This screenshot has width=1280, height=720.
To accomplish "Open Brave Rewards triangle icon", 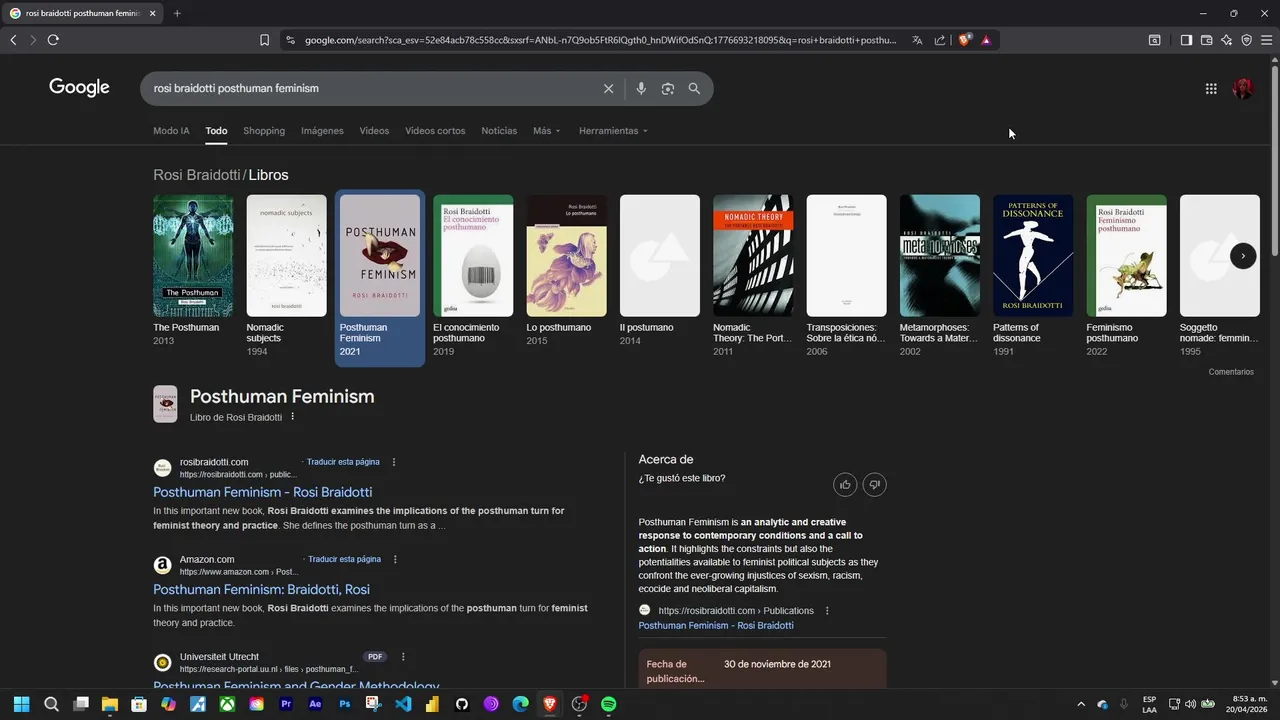I will (986, 40).
